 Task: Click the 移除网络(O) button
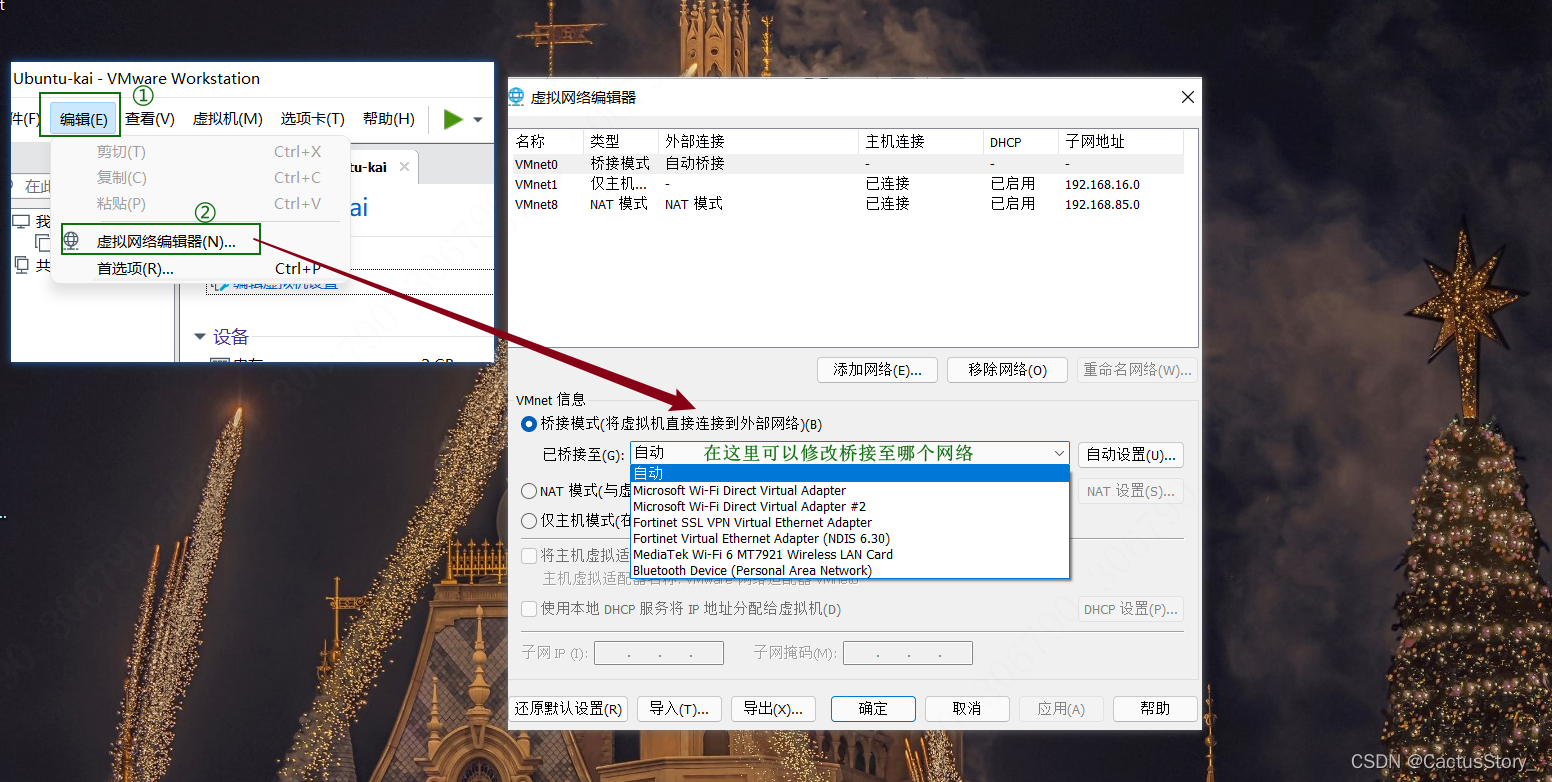(x=1007, y=370)
